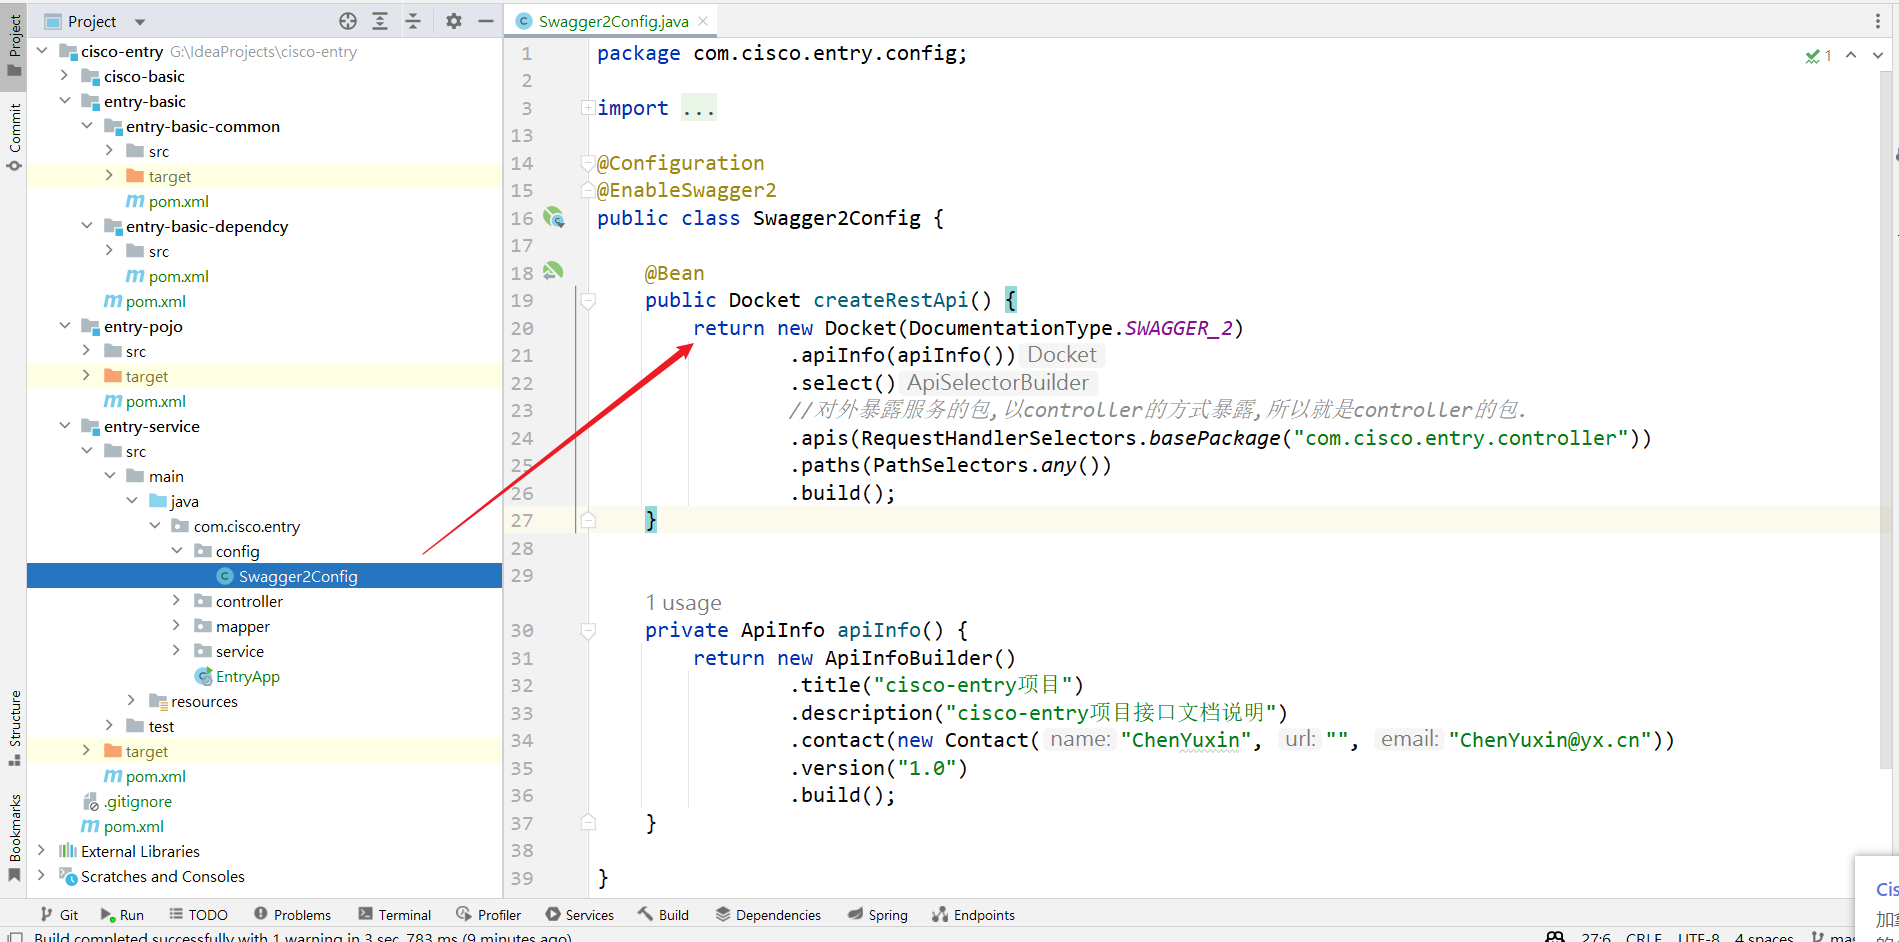Image resolution: width=1899 pixels, height=942 pixels.
Task: Toggle tool window bars icon in status bar corner
Action: [x=15, y=937]
